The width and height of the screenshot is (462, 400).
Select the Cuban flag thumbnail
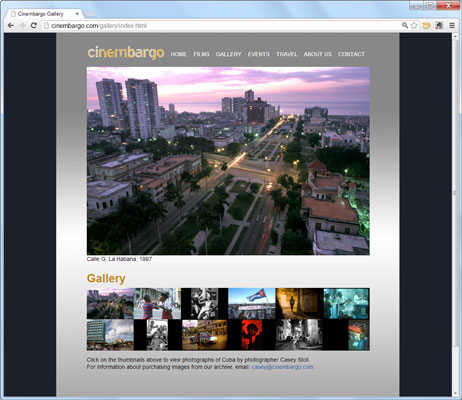point(252,303)
